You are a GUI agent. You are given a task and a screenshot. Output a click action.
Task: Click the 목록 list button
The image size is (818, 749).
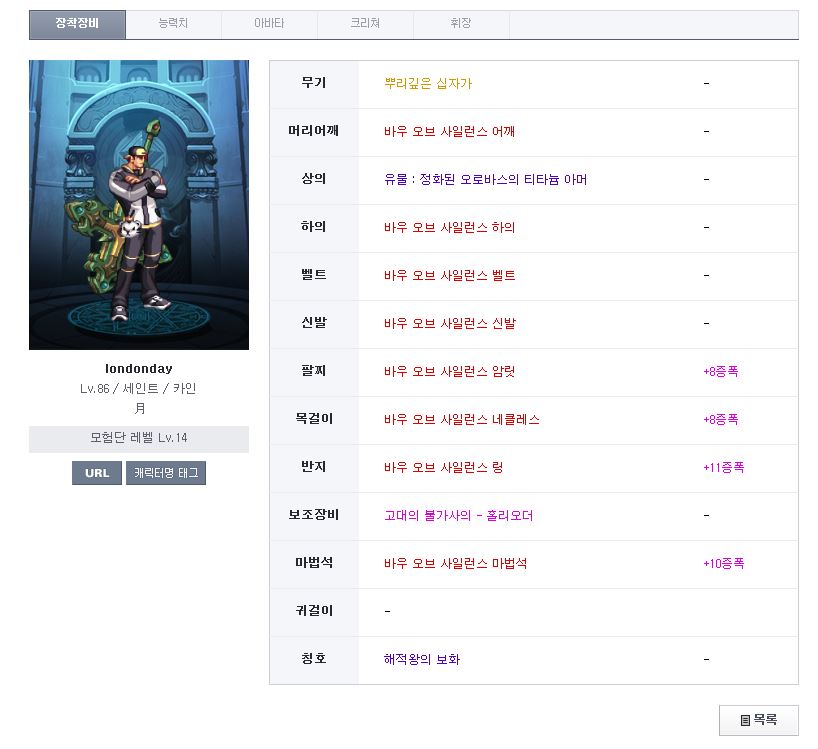pyautogui.click(x=758, y=720)
